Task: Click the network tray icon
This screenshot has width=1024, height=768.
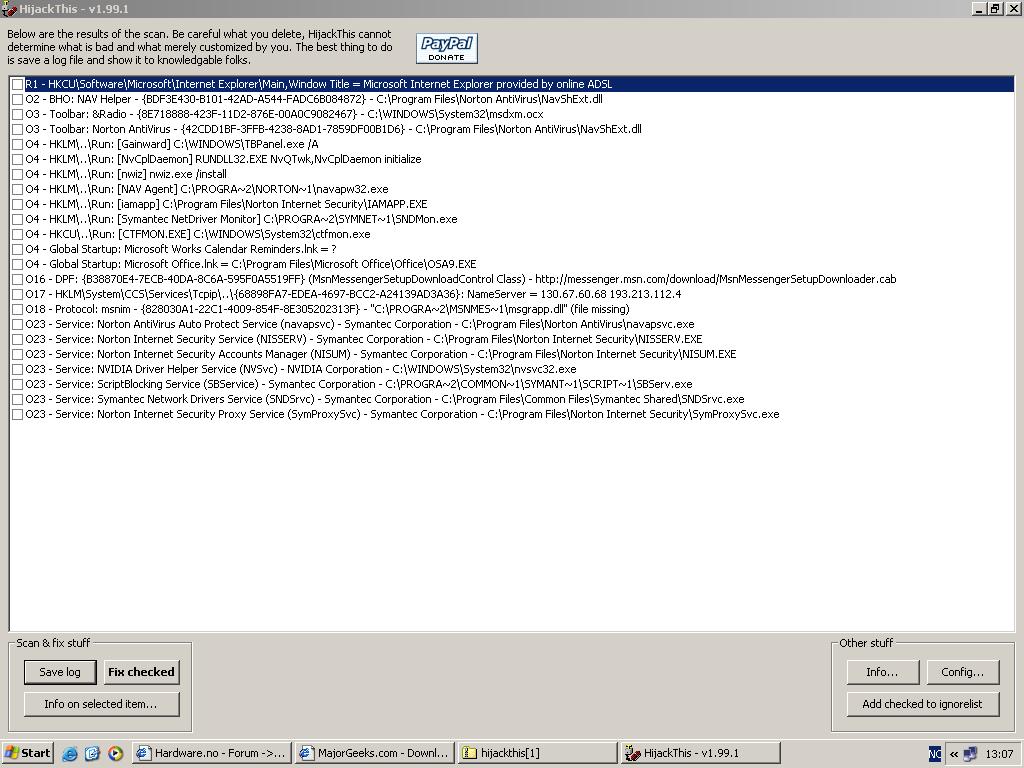Action: 970,754
